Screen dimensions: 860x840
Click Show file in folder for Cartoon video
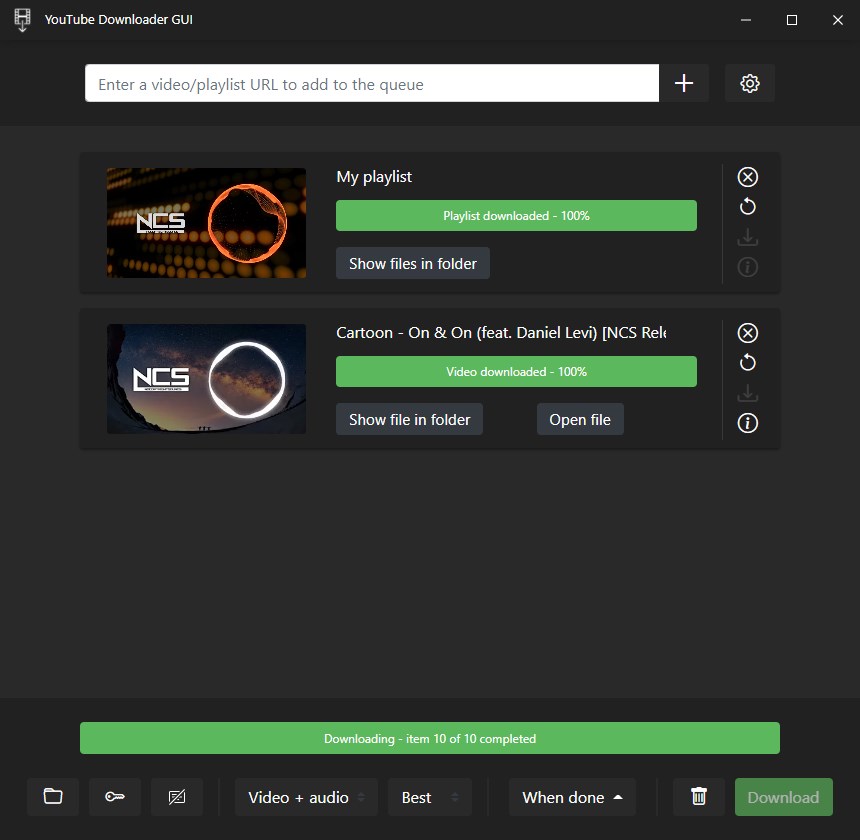(409, 419)
